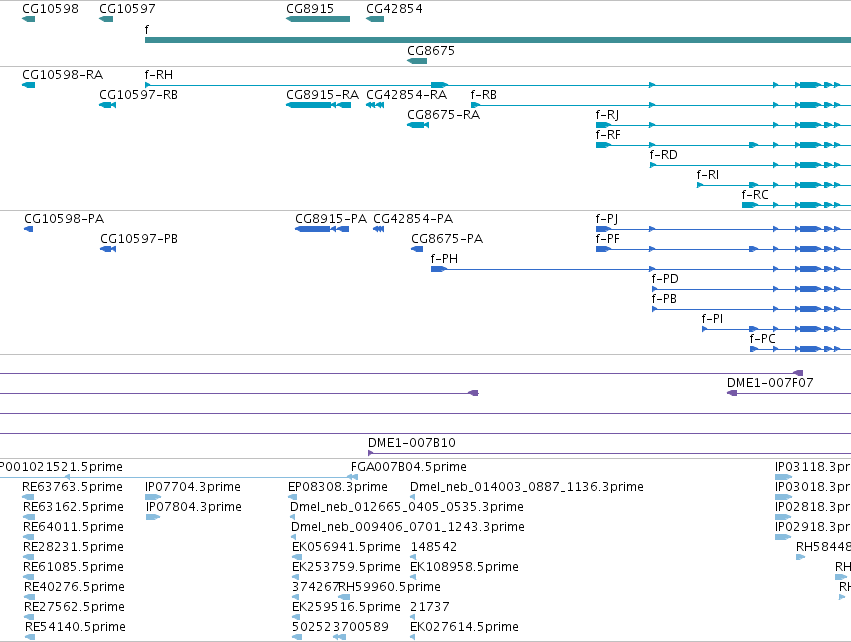This screenshot has height=642, width=851.
Task: Select the 148542 EST label
Action: click(434, 547)
